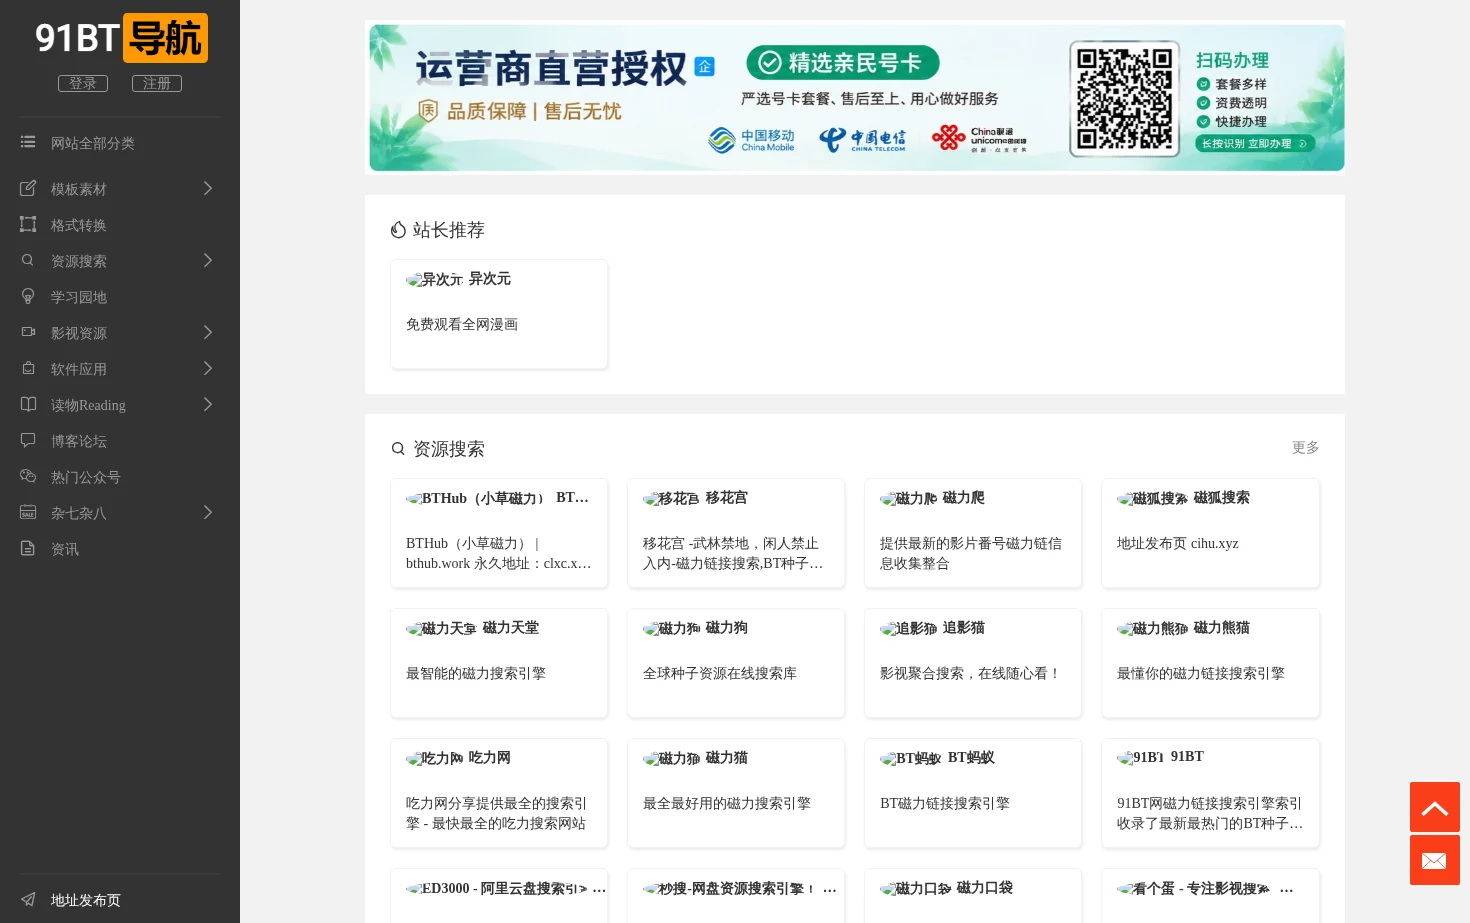Click the bag icon beside 软件应用
Viewport: 1470px width, 923px height.
click(28, 368)
